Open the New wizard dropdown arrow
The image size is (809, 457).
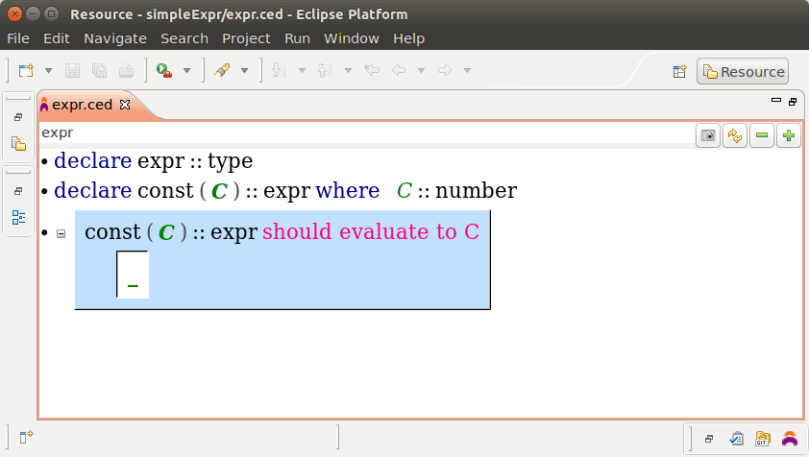(x=48, y=71)
